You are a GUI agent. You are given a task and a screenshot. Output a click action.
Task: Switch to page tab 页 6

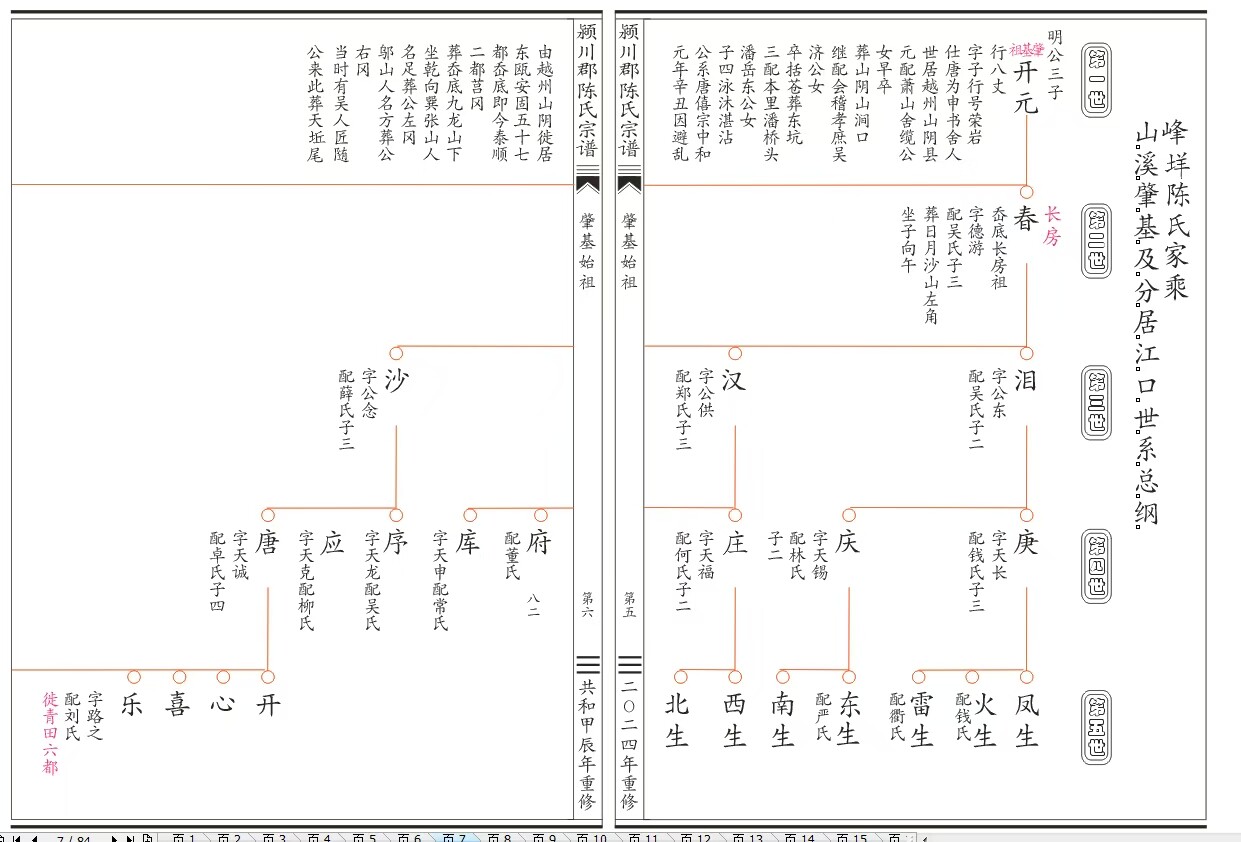coord(409,838)
